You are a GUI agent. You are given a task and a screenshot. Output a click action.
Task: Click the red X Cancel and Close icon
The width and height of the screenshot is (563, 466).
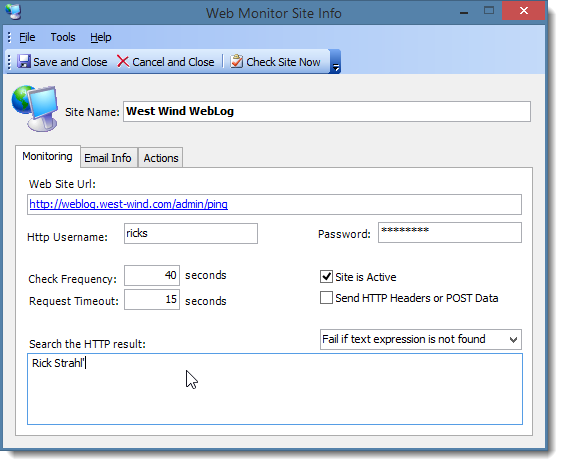(123, 61)
